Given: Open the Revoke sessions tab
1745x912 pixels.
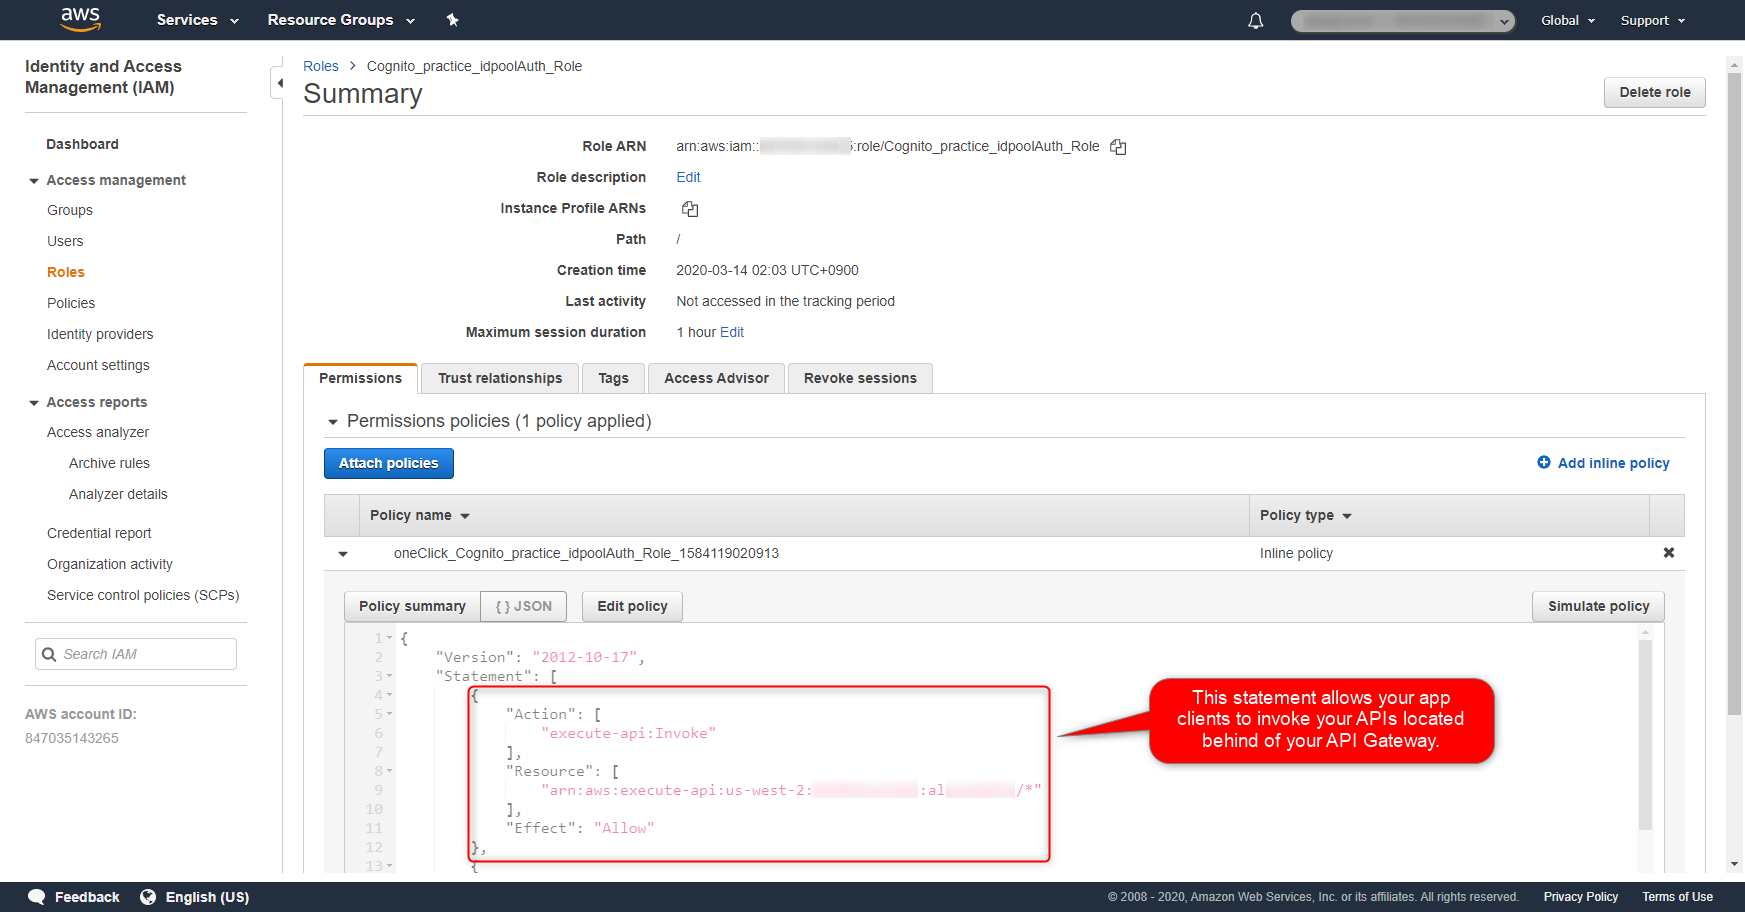Looking at the screenshot, I should [x=860, y=378].
